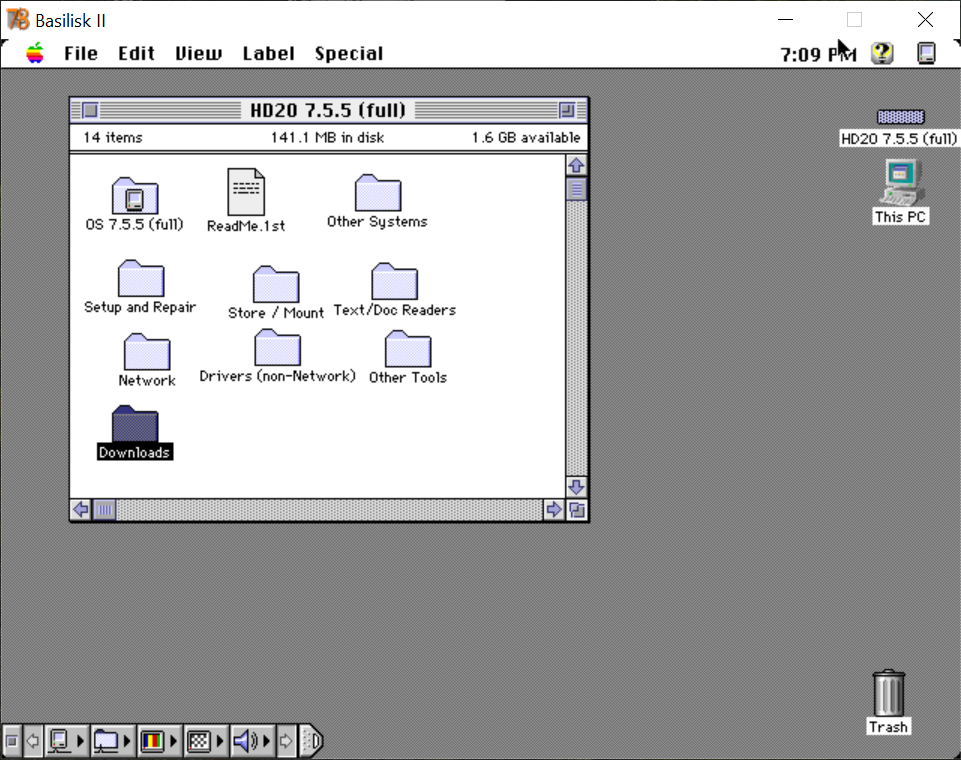961x760 pixels.
Task: Open the Apple menu
Action: point(35,53)
